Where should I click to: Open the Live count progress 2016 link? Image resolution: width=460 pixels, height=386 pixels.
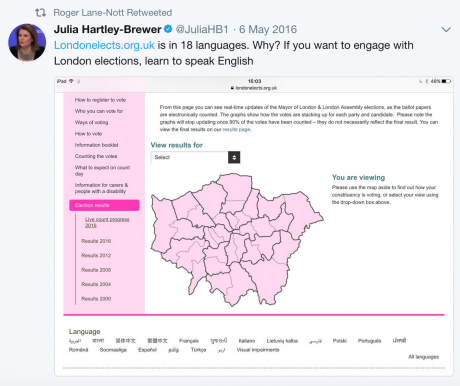[107, 222]
